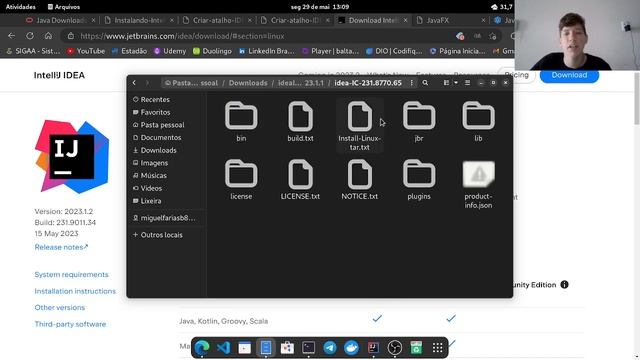
Task: Open the license folder
Action: tap(241, 179)
